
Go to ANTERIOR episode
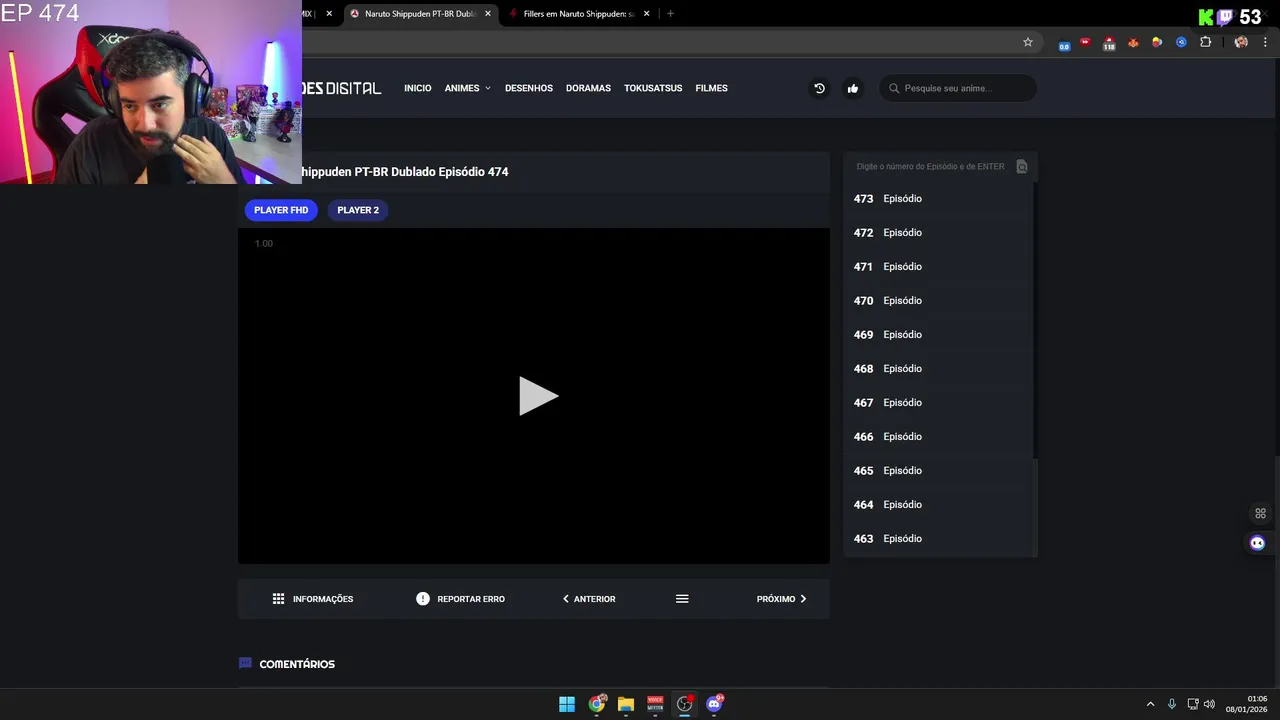click(588, 599)
